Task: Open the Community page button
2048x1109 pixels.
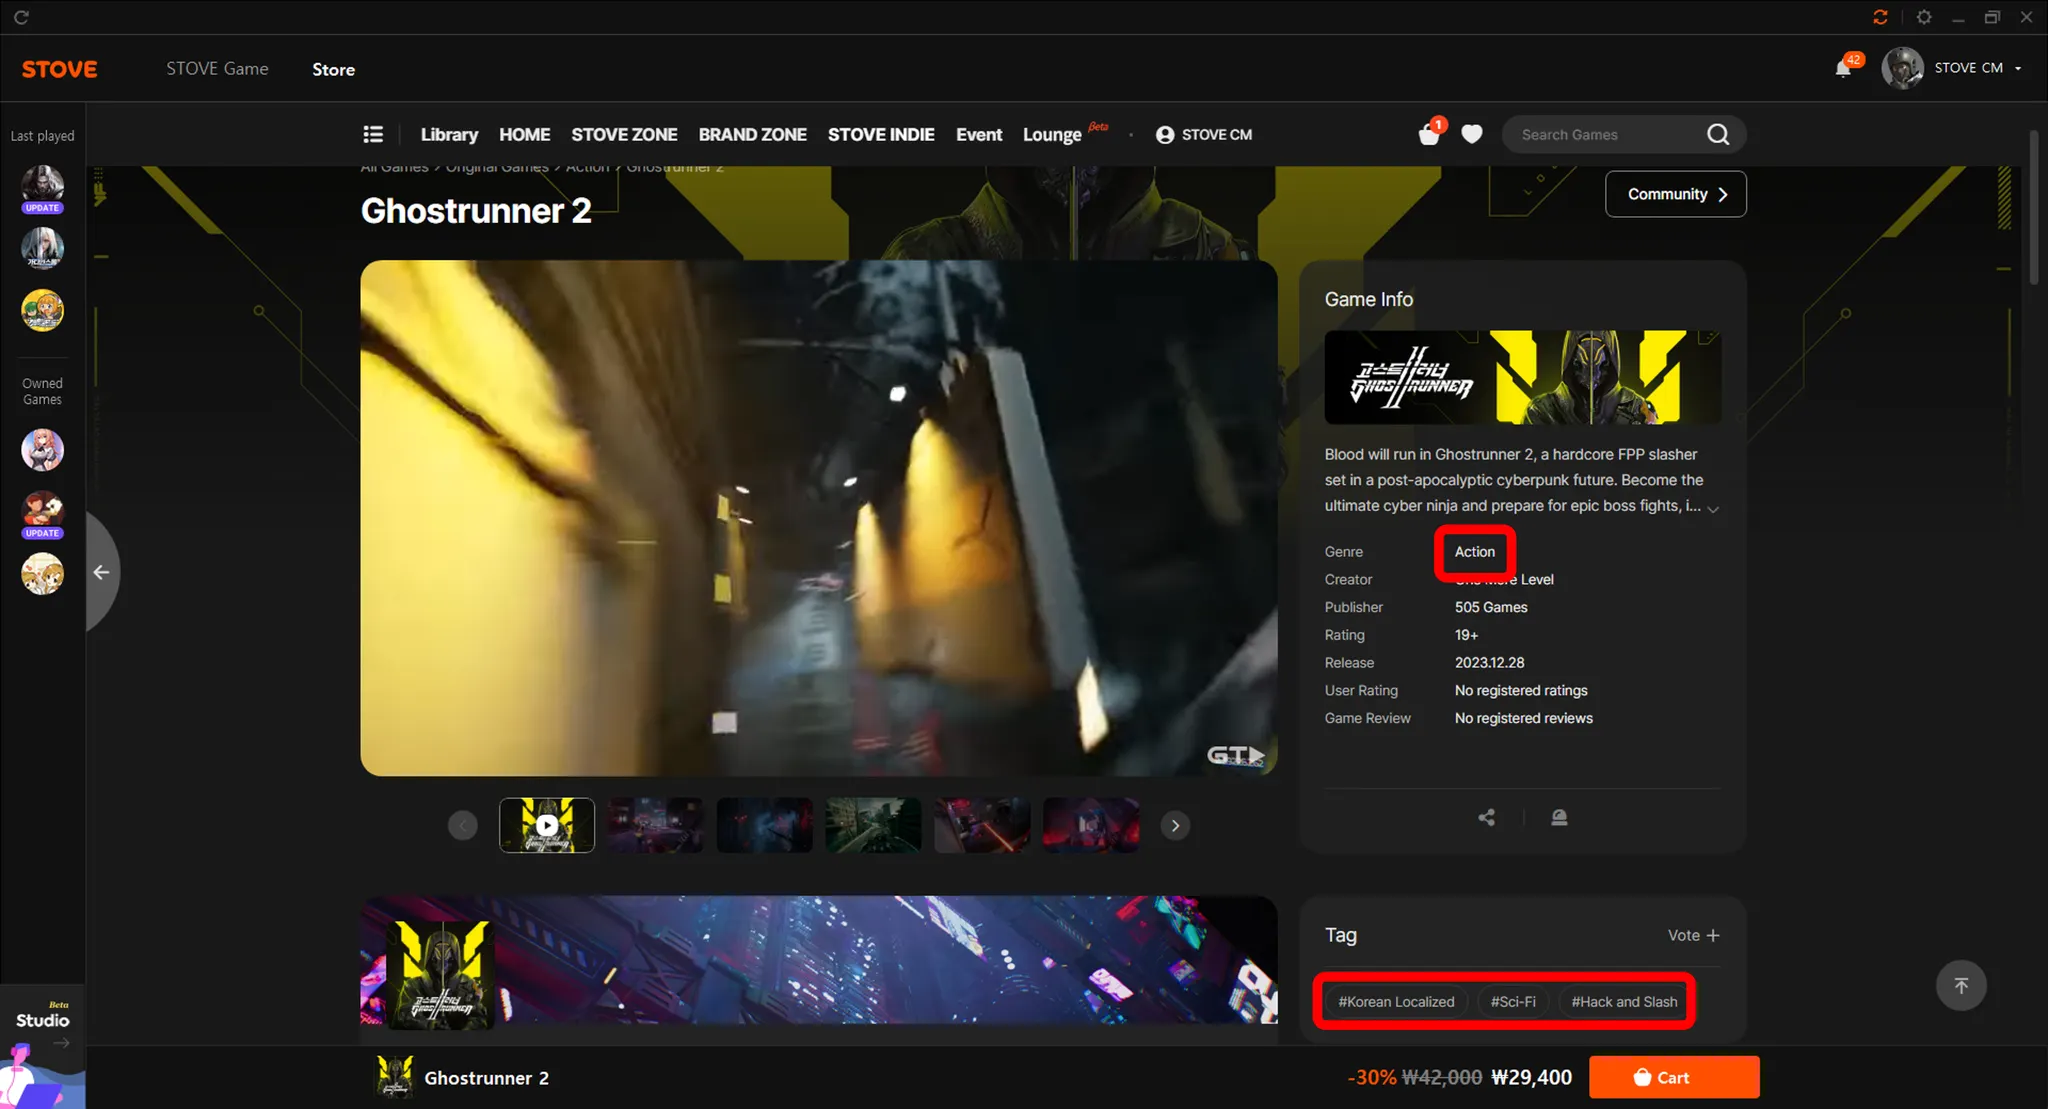Action: [1675, 194]
